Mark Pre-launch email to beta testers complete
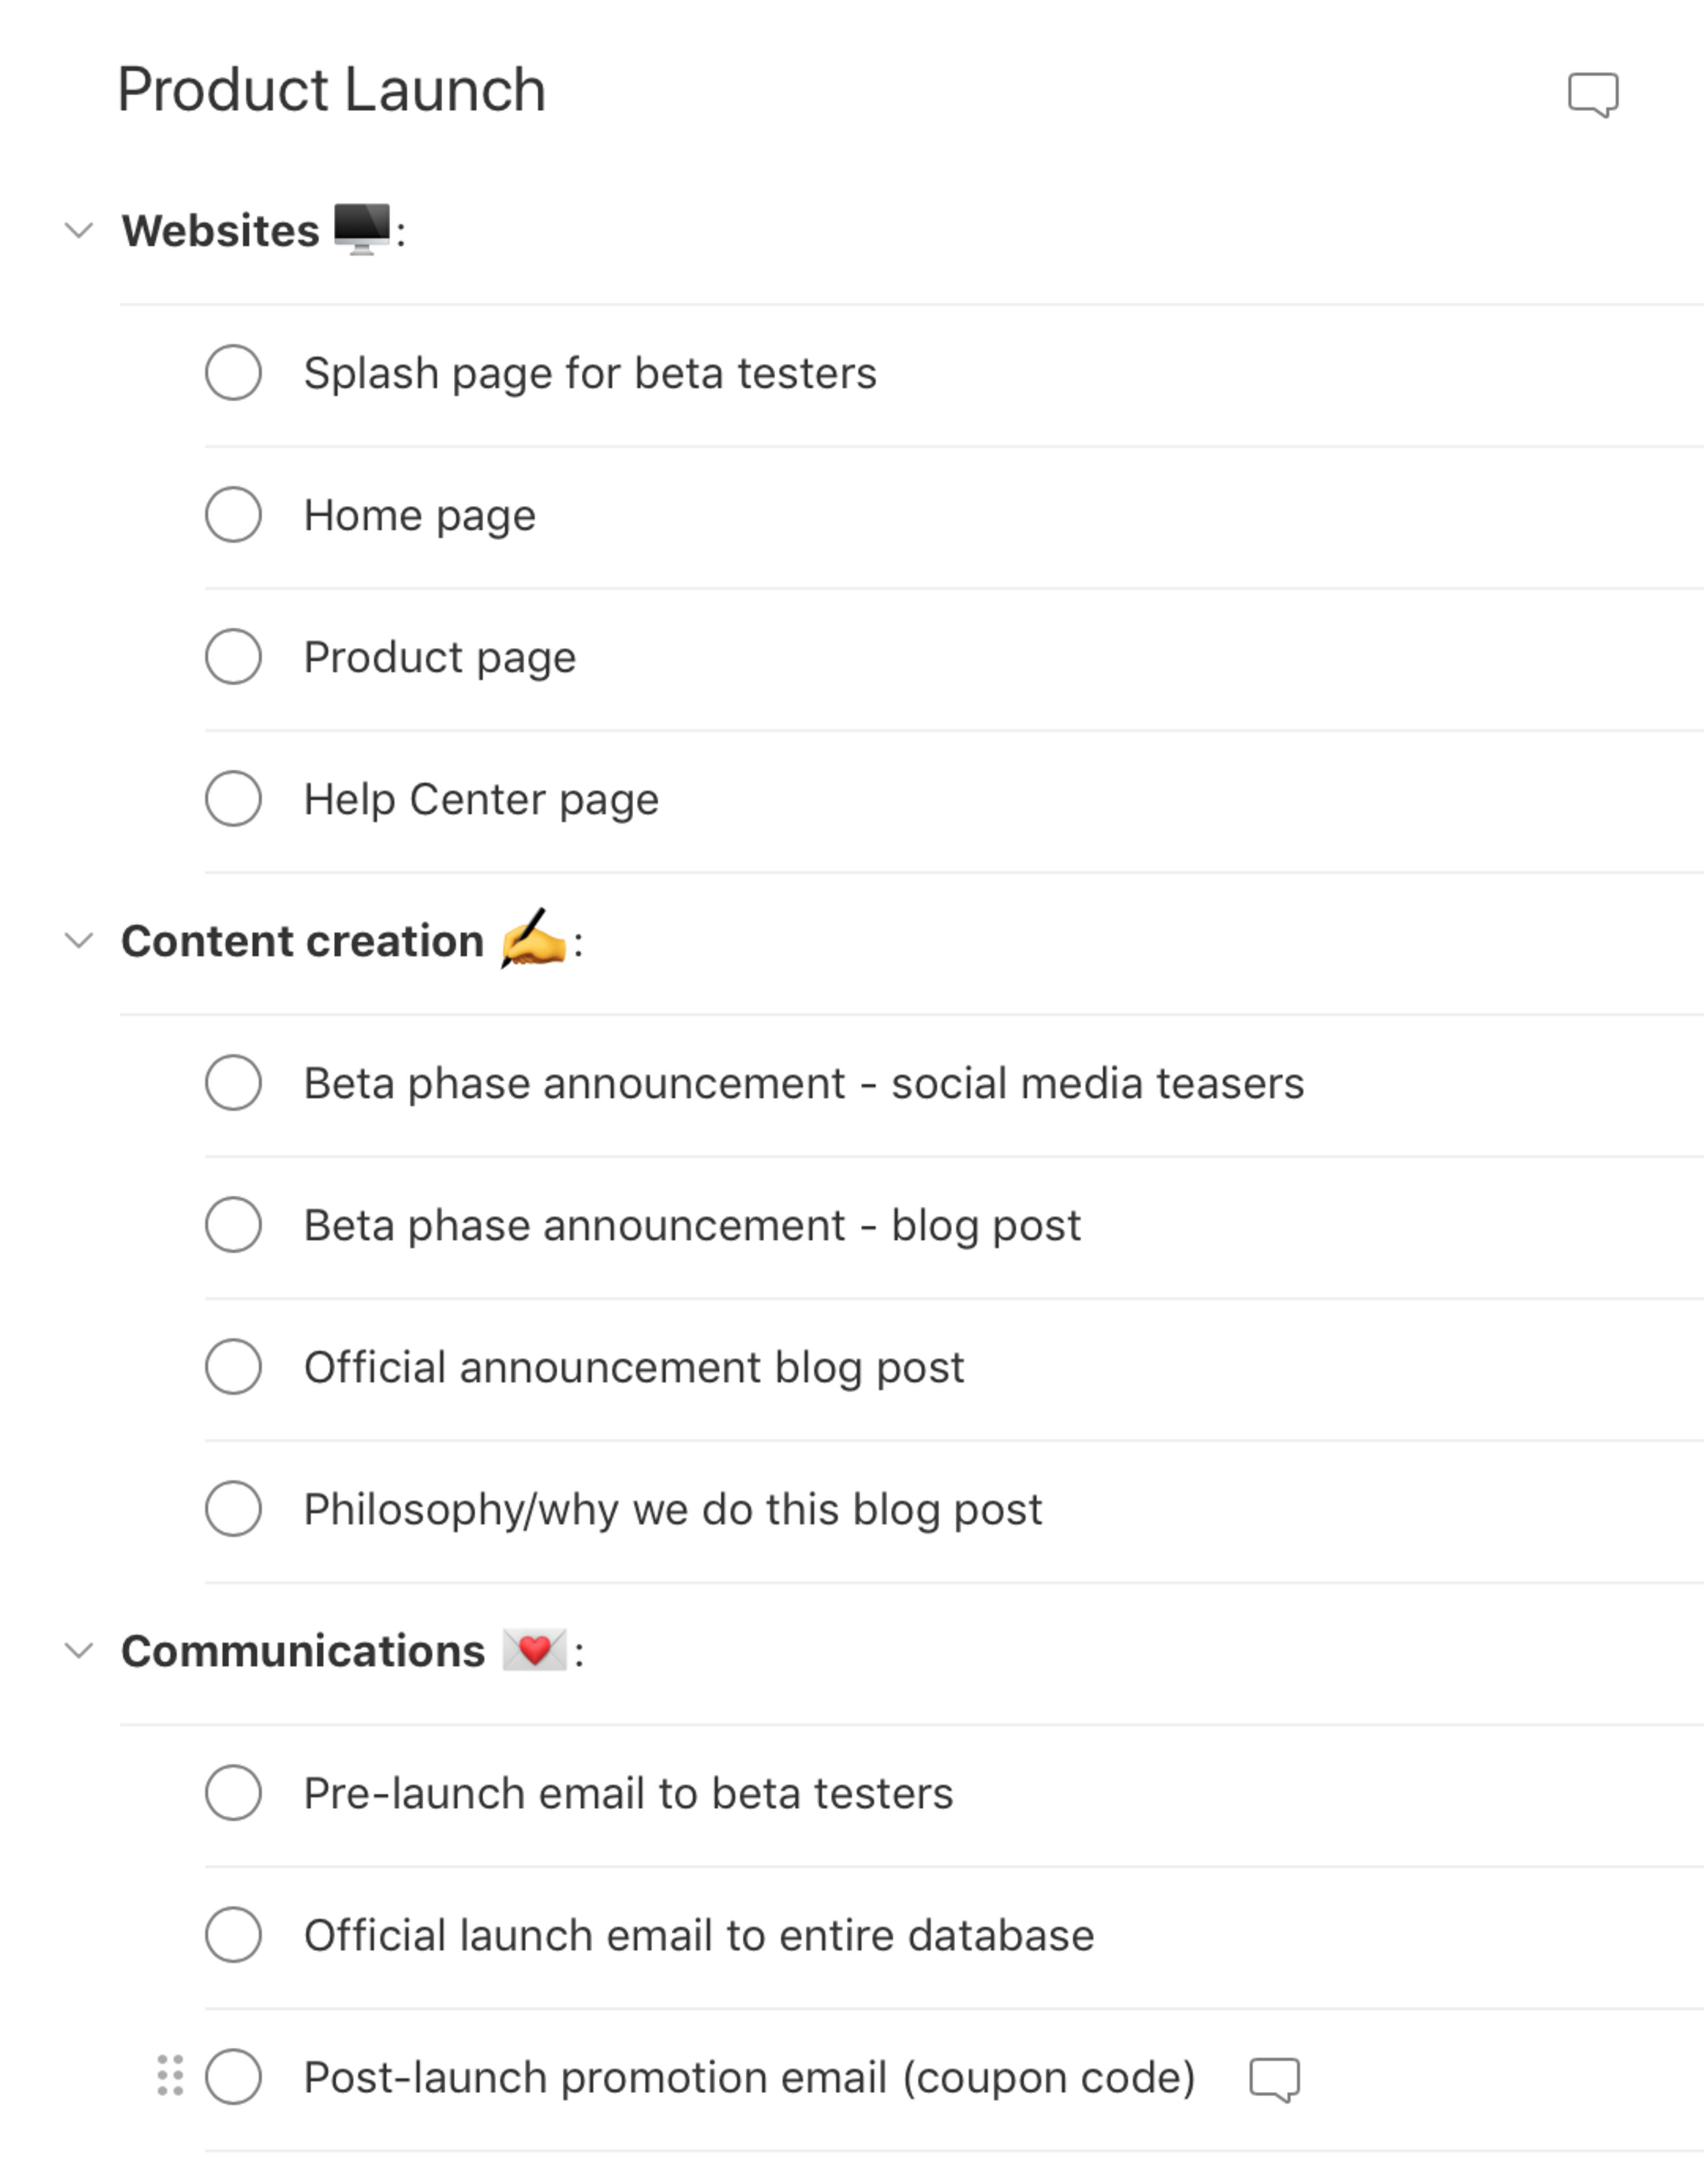Image resolution: width=1704 pixels, height=2184 pixels. 233,1793
